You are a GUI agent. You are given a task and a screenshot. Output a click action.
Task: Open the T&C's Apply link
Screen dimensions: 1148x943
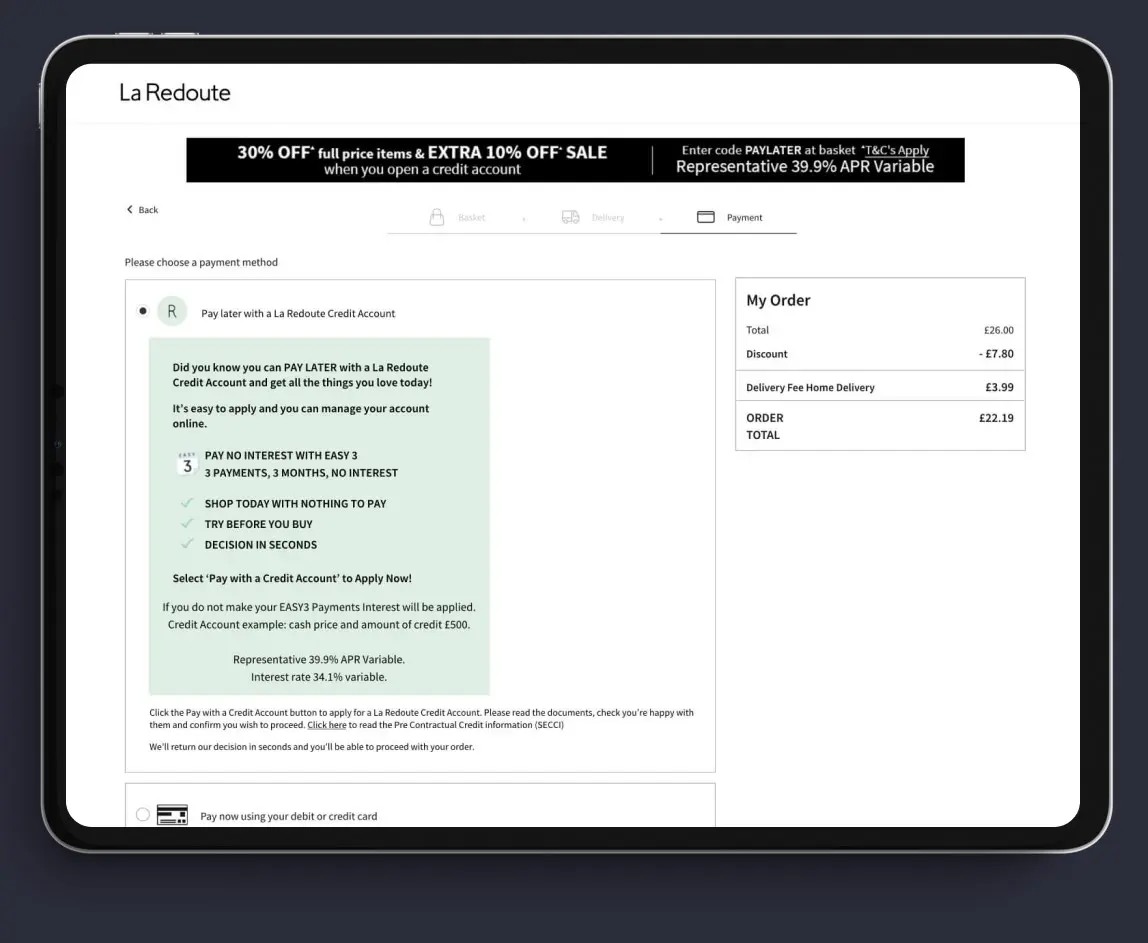896,150
